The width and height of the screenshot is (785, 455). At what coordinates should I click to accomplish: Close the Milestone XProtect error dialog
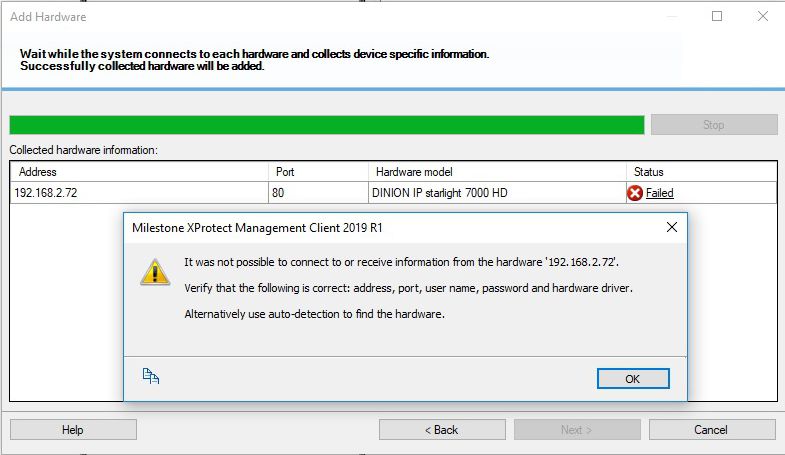(672, 227)
